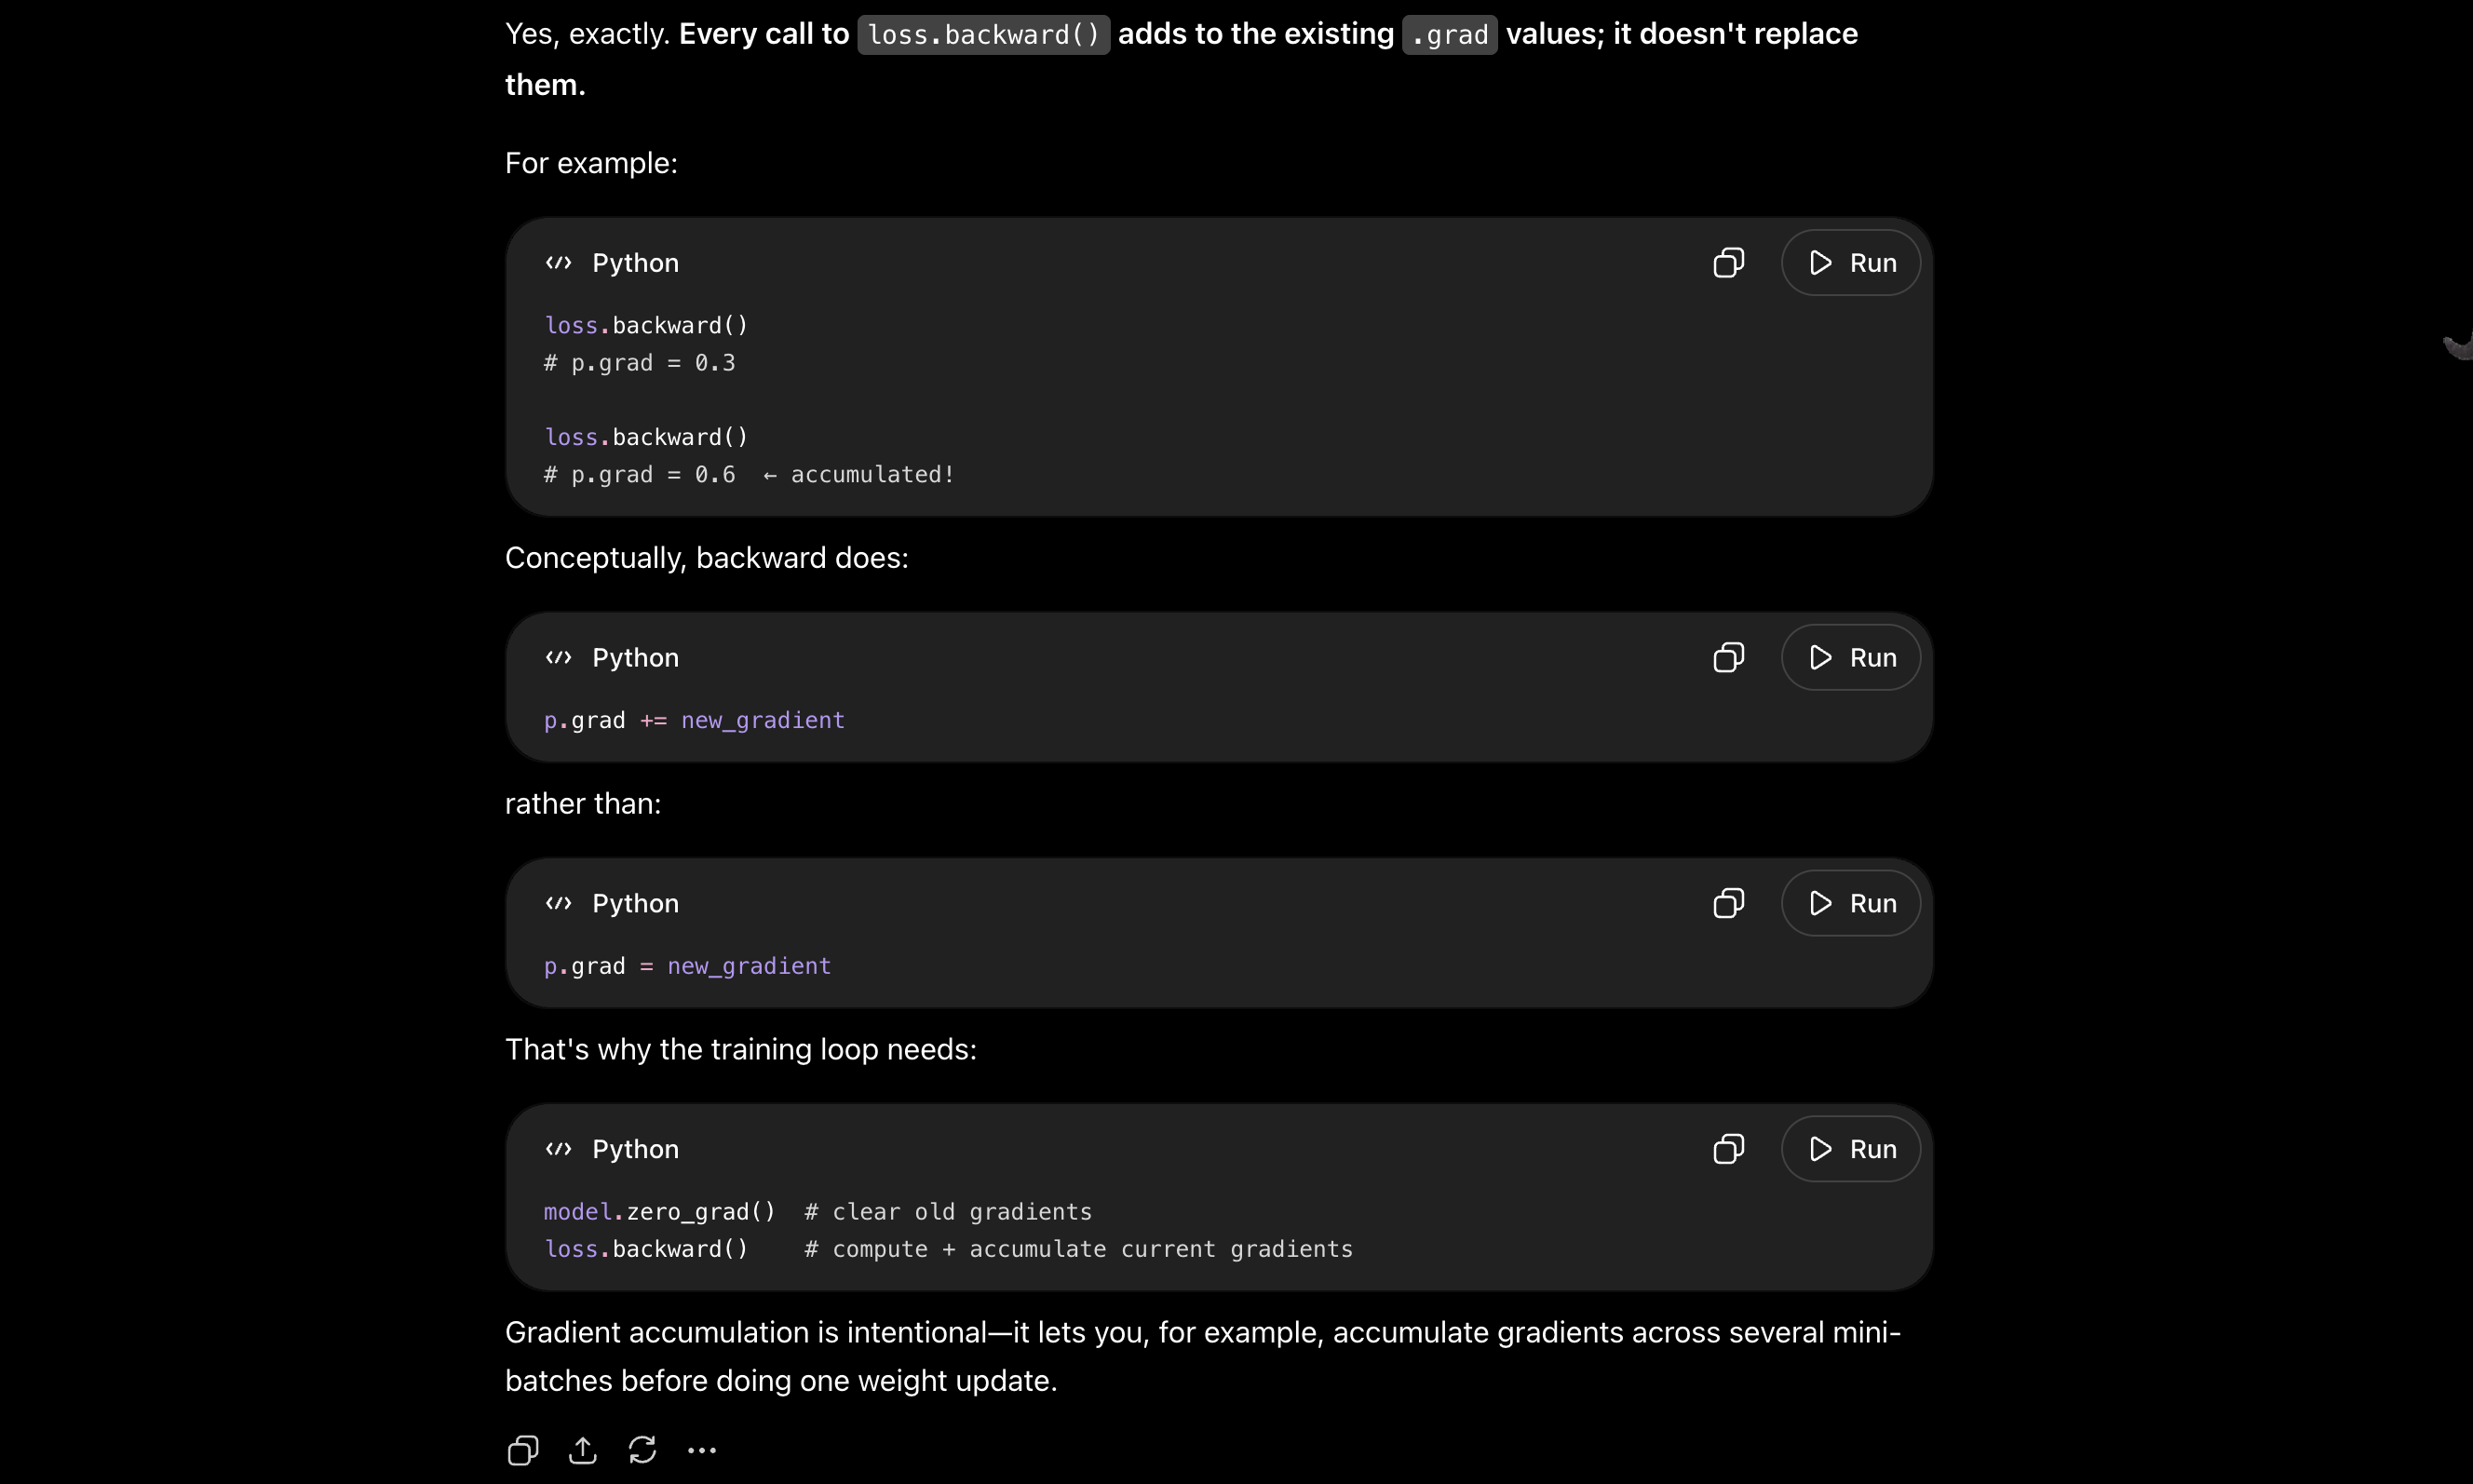Image resolution: width=2473 pixels, height=1484 pixels.
Task: Run the model.zero_grad() code block
Action: [1850, 1149]
